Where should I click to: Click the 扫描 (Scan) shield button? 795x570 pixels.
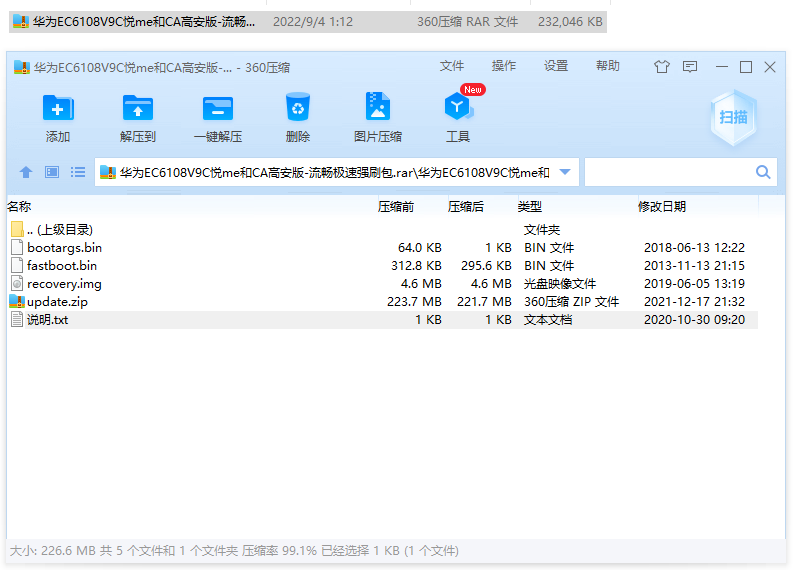733,117
